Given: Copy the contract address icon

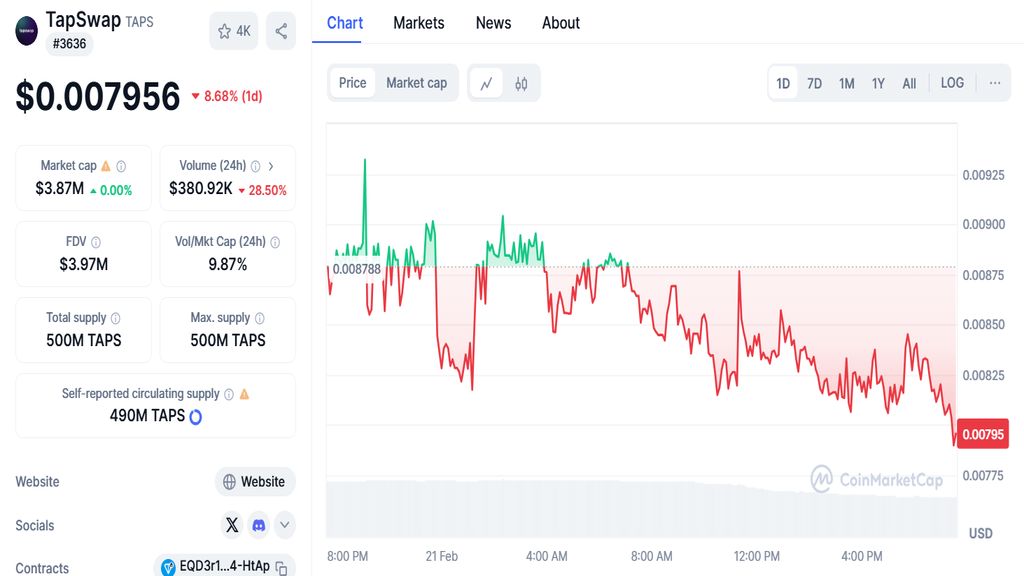Looking at the screenshot, I should coord(281,568).
